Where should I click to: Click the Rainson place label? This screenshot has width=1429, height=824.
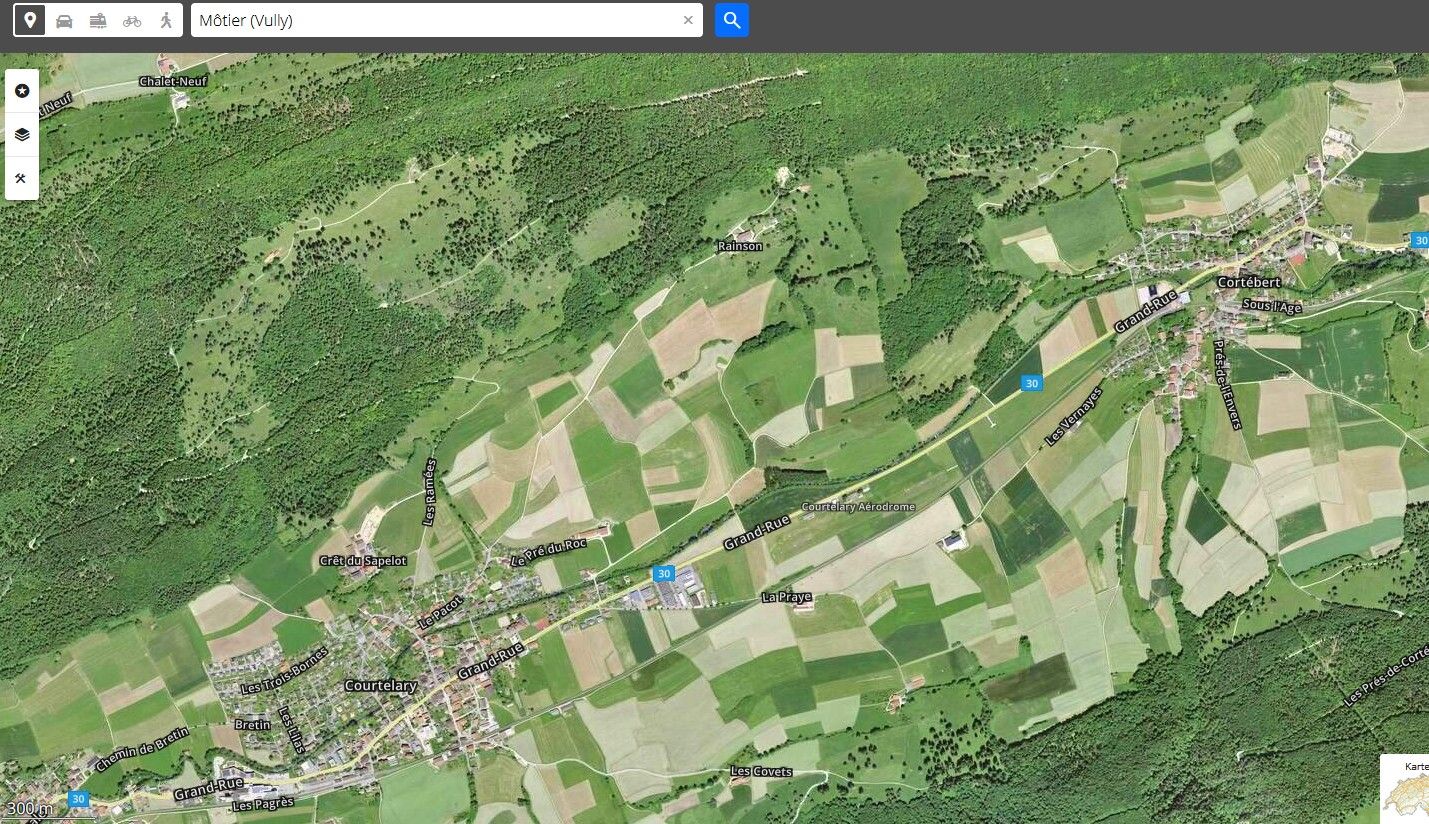(x=740, y=246)
